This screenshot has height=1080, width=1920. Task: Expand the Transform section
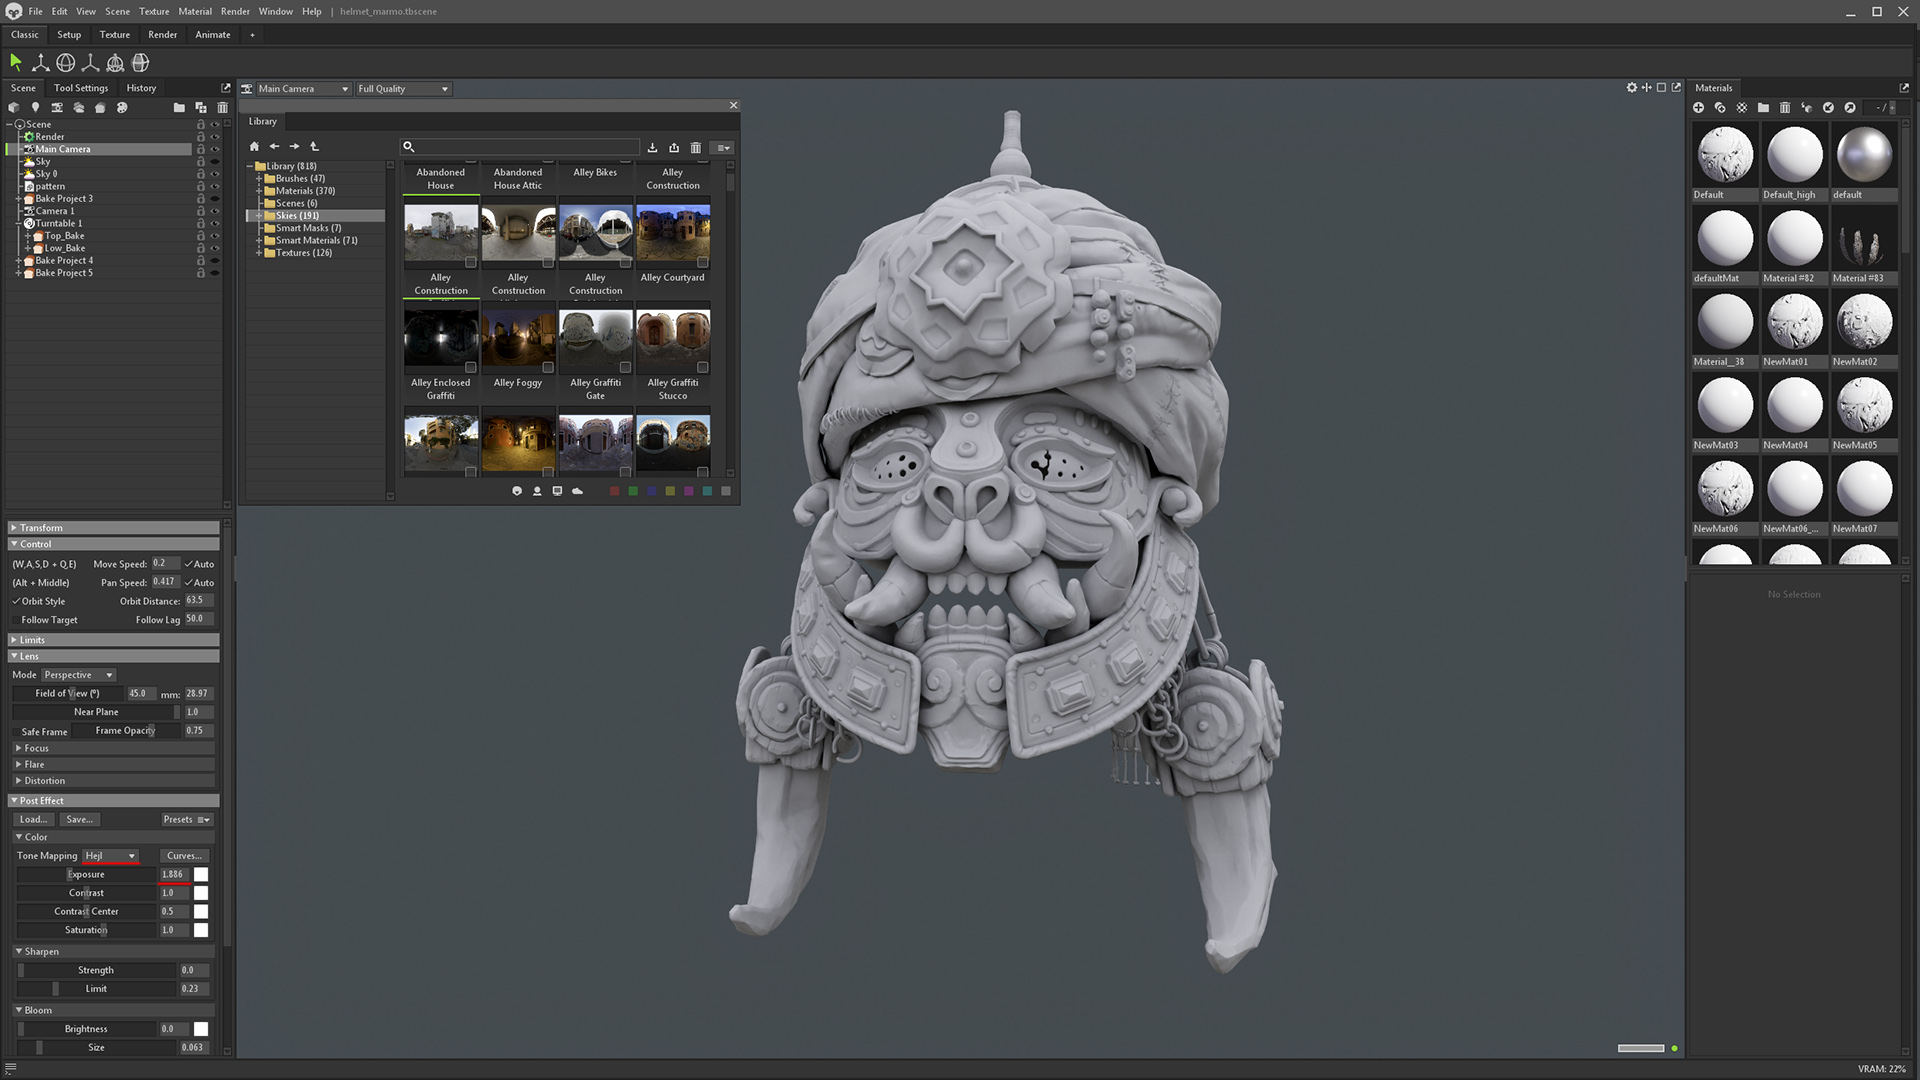click(113, 528)
